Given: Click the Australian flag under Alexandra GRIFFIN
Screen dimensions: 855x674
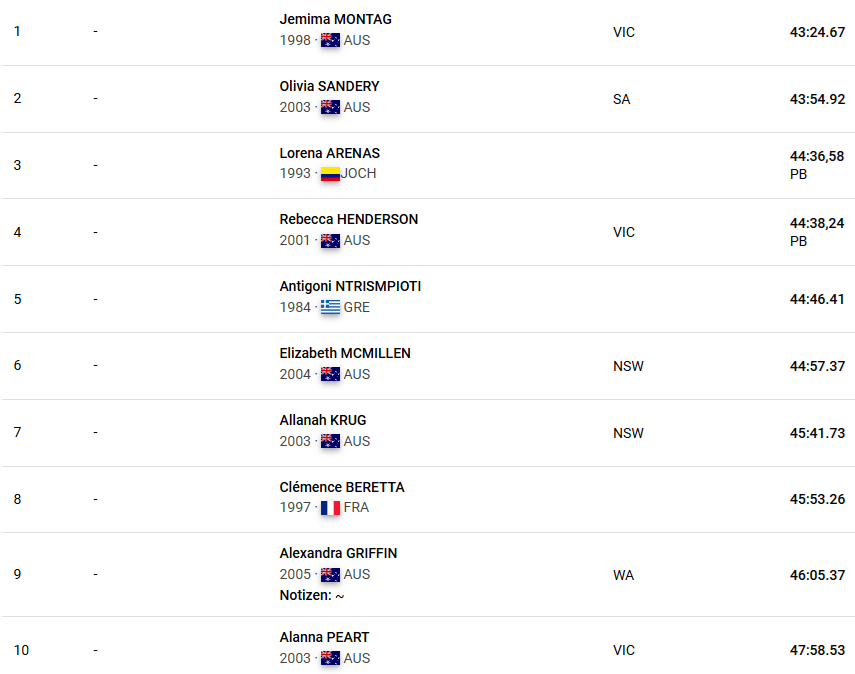Looking at the screenshot, I should tap(330, 575).
